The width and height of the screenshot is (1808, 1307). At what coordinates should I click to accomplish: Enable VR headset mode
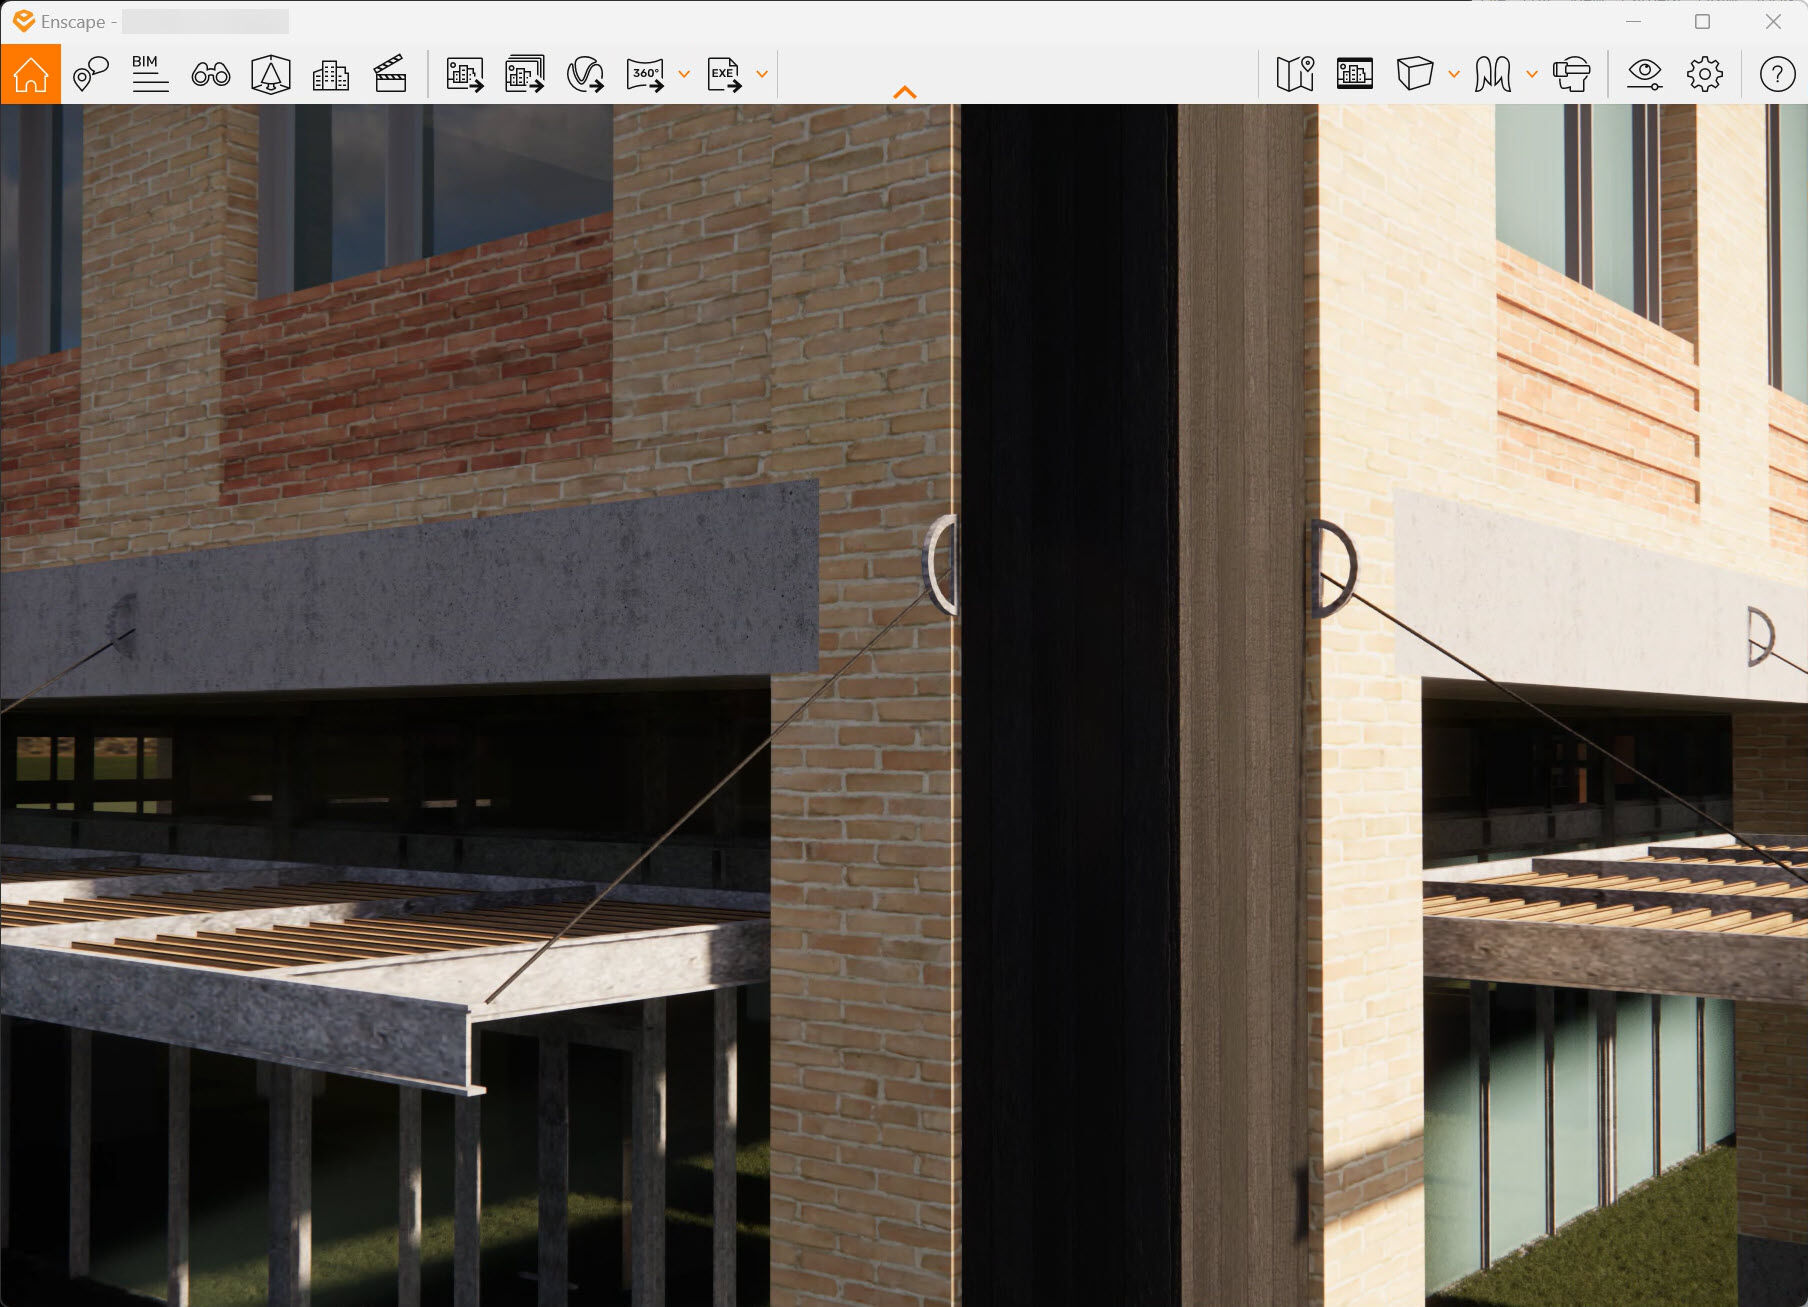click(1572, 73)
